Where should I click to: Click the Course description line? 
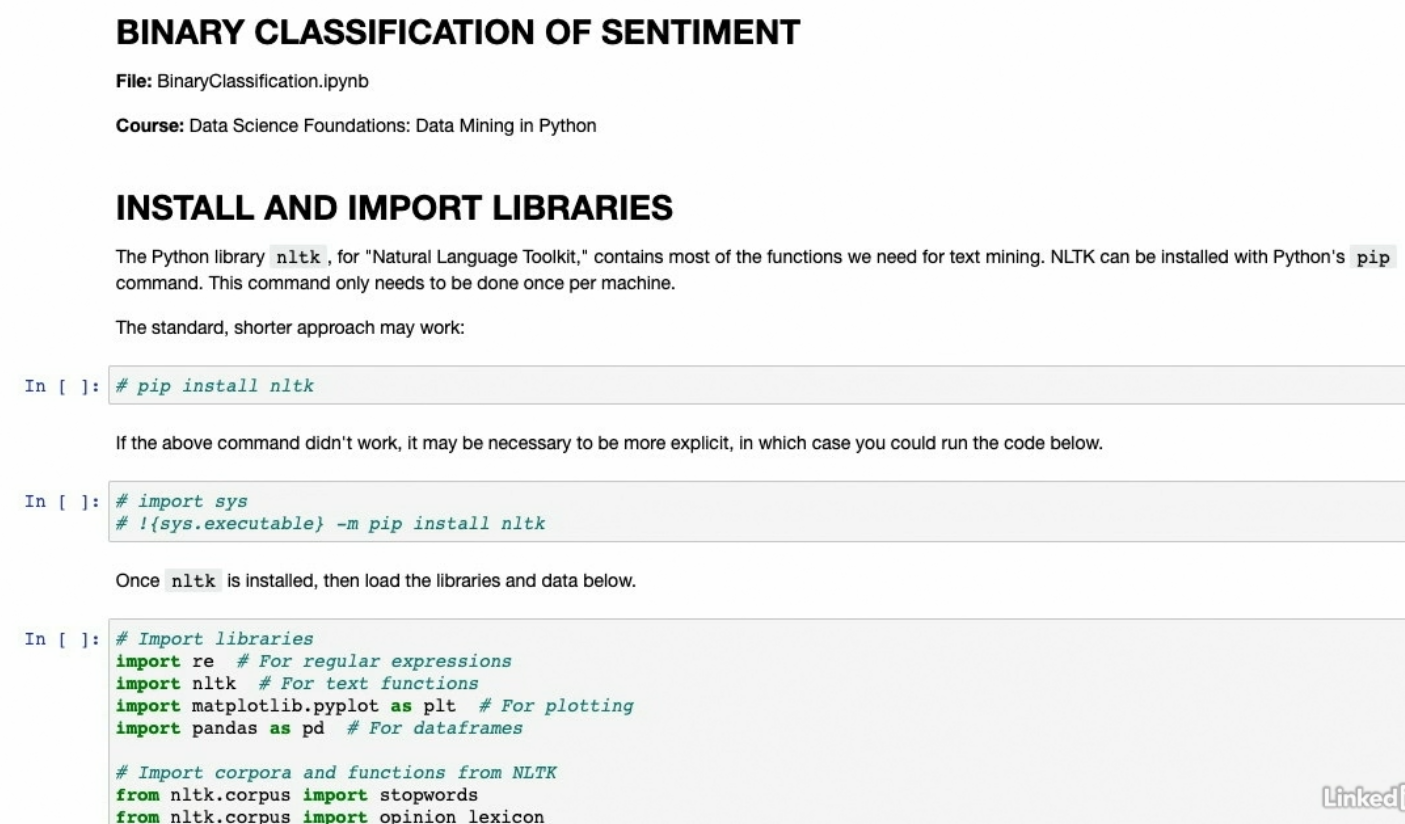(356, 126)
